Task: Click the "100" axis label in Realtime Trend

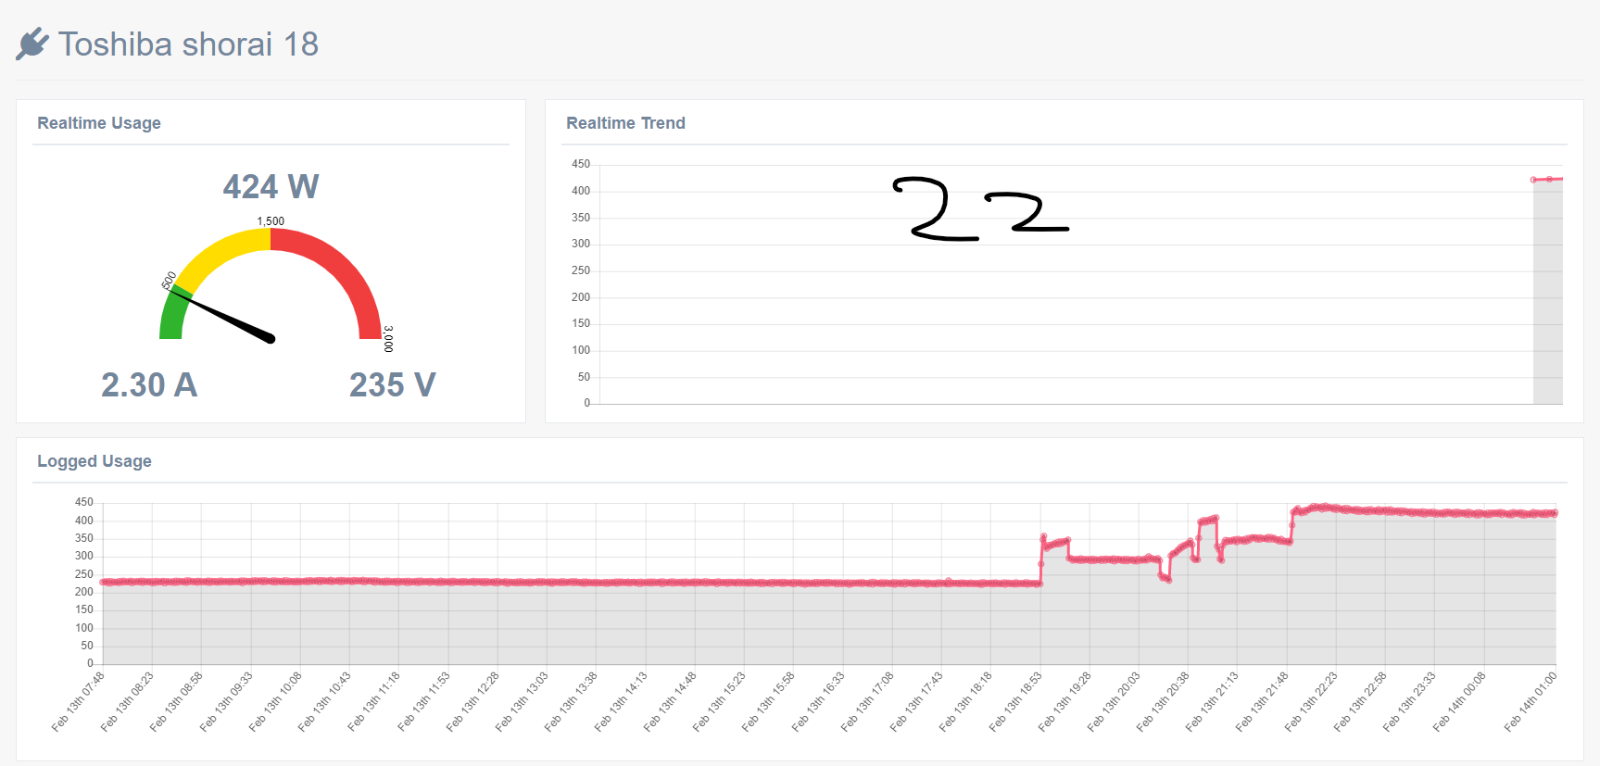Action: point(581,350)
